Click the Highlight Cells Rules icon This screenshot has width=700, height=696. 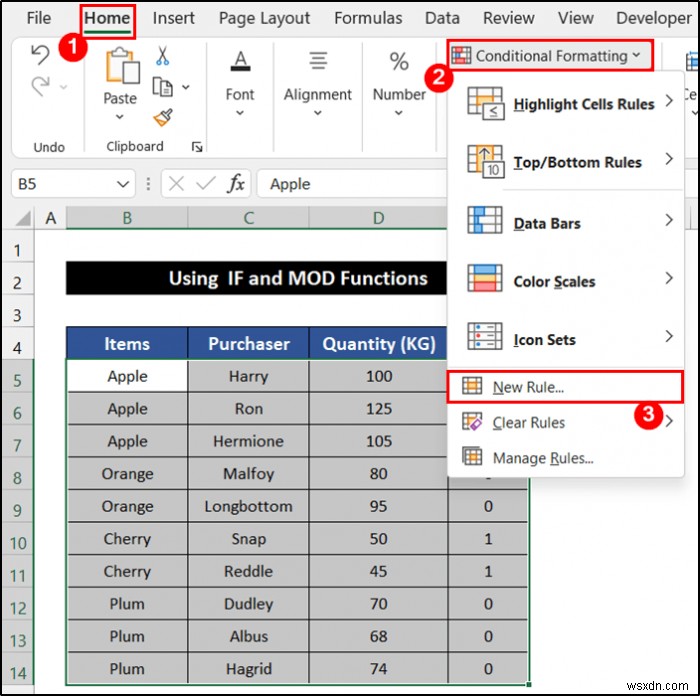(x=485, y=104)
